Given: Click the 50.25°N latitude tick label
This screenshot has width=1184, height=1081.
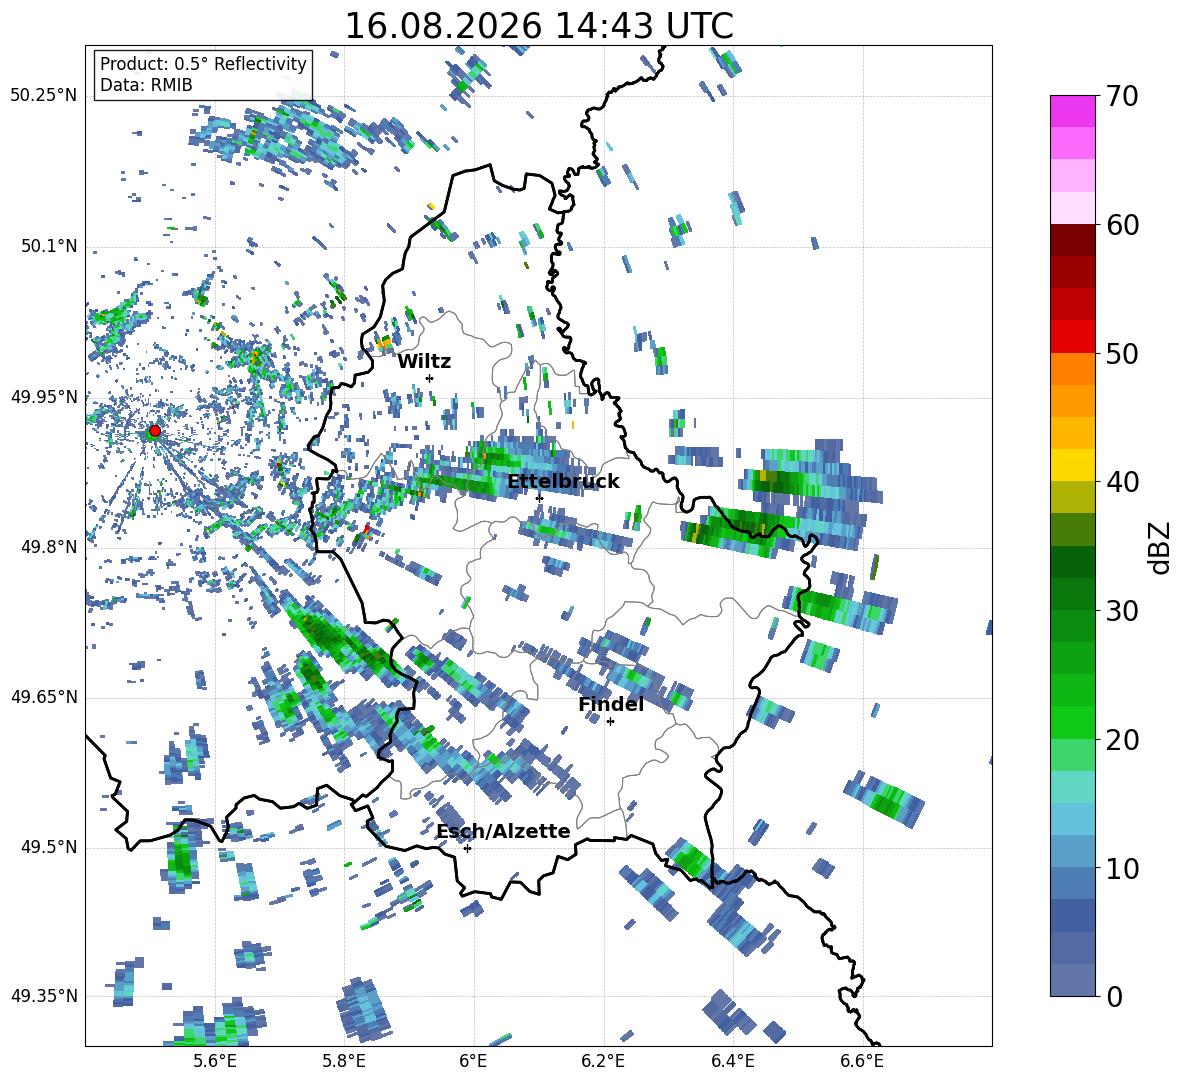Looking at the screenshot, I should 44,96.
